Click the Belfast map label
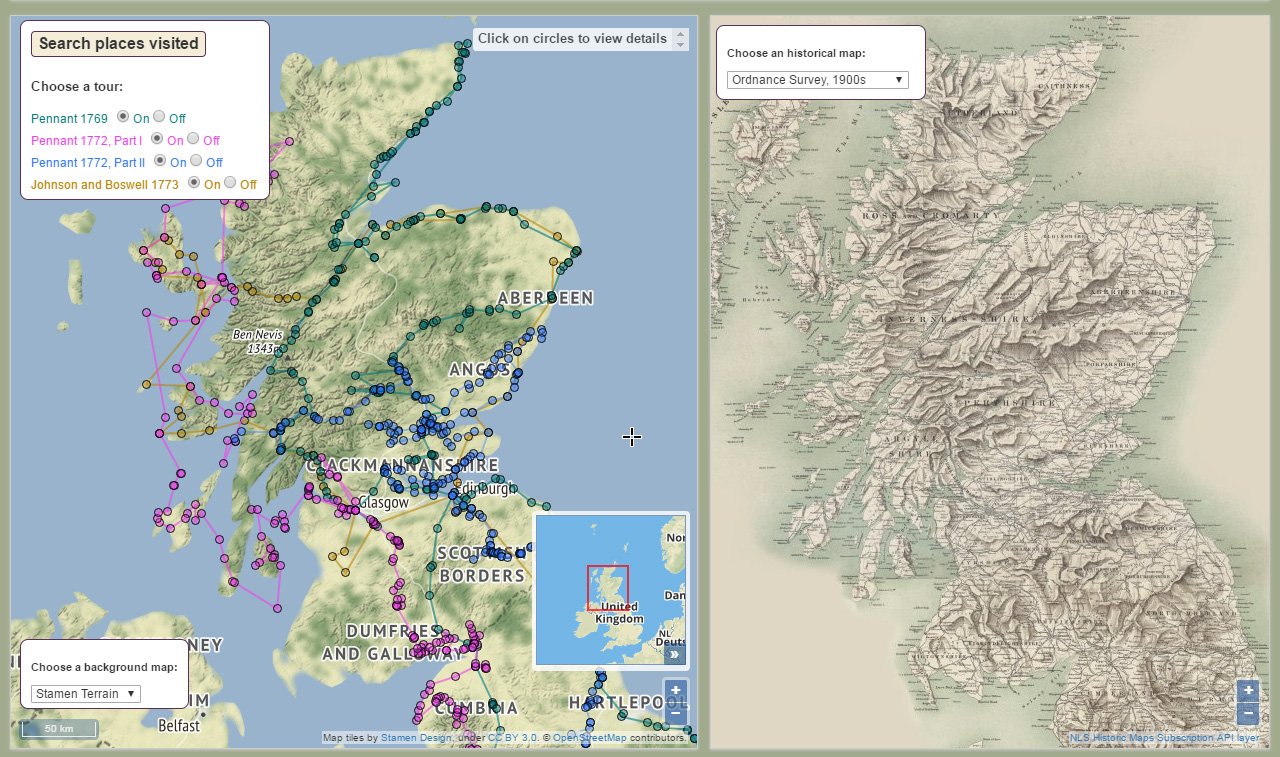Viewport: 1280px width, 757px height. pos(179,725)
